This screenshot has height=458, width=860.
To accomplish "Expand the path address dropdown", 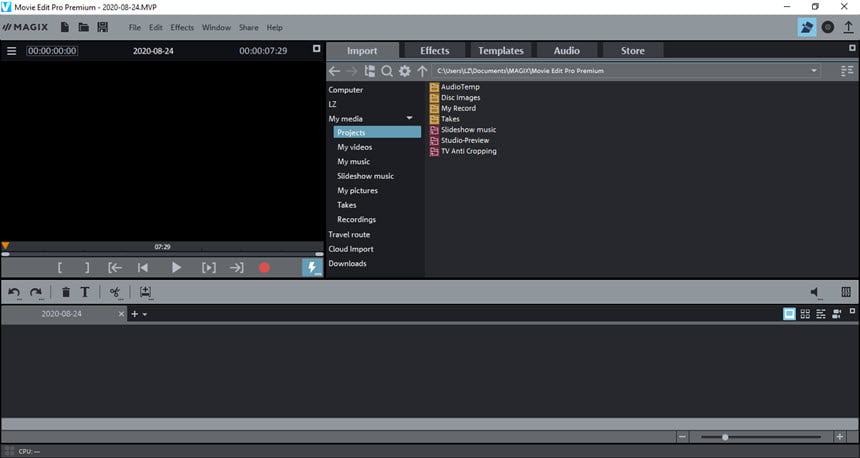I will pyautogui.click(x=814, y=71).
